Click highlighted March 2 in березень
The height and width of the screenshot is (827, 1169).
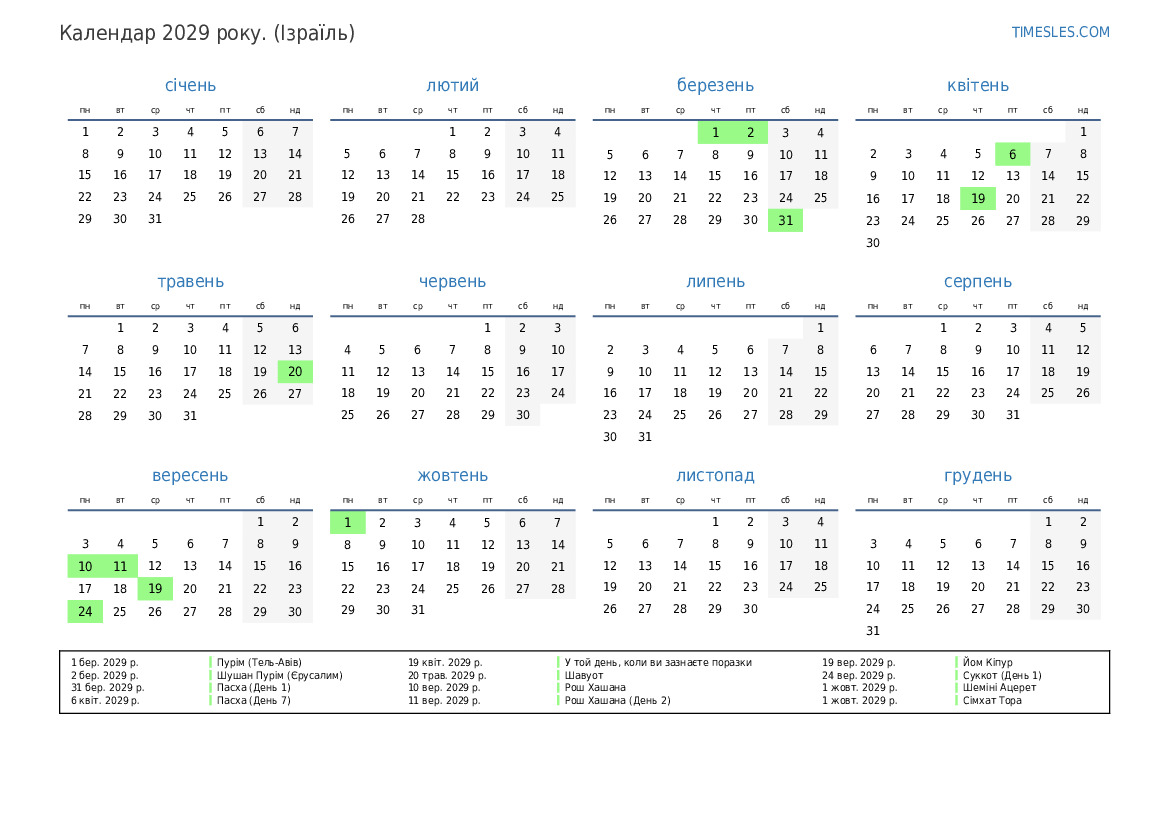coord(750,133)
